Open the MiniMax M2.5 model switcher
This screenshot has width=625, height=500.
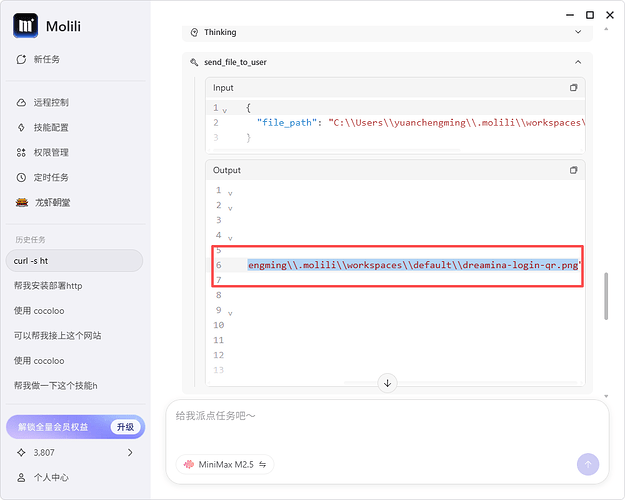[x=225, y=465]
